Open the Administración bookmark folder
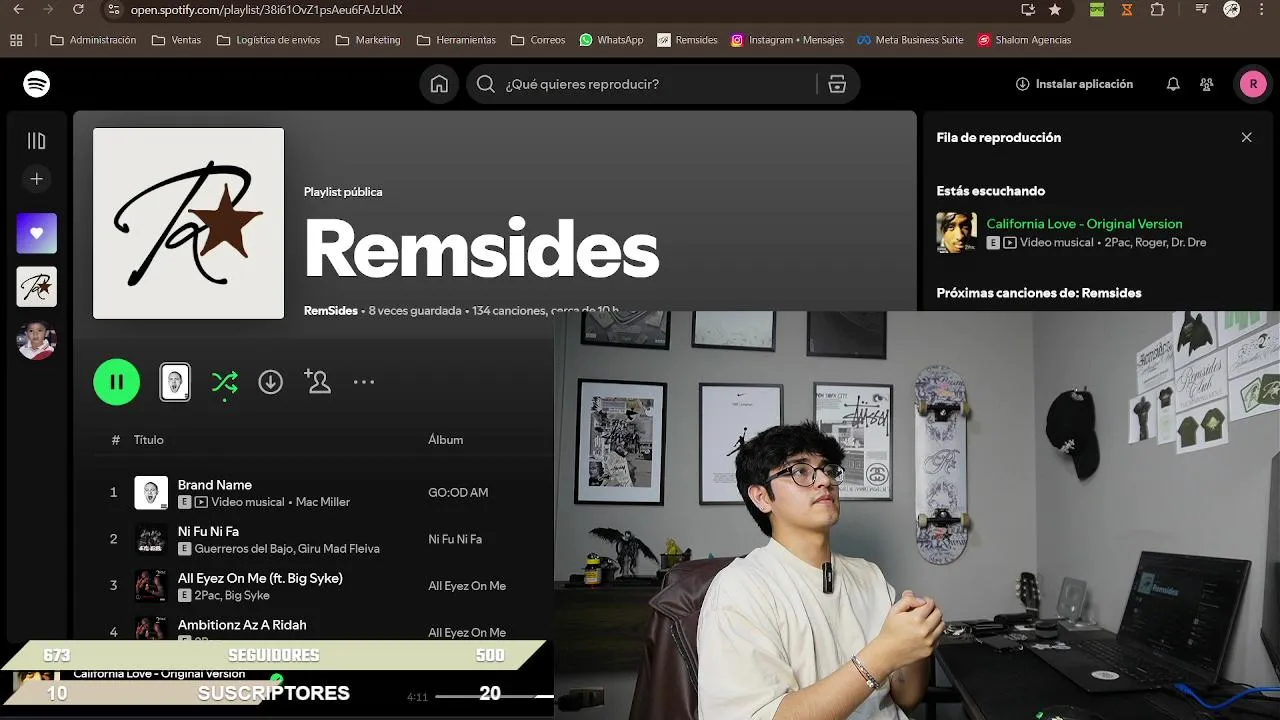Image resolution: width=1280 pixels, height=720 pixels. 93,40
